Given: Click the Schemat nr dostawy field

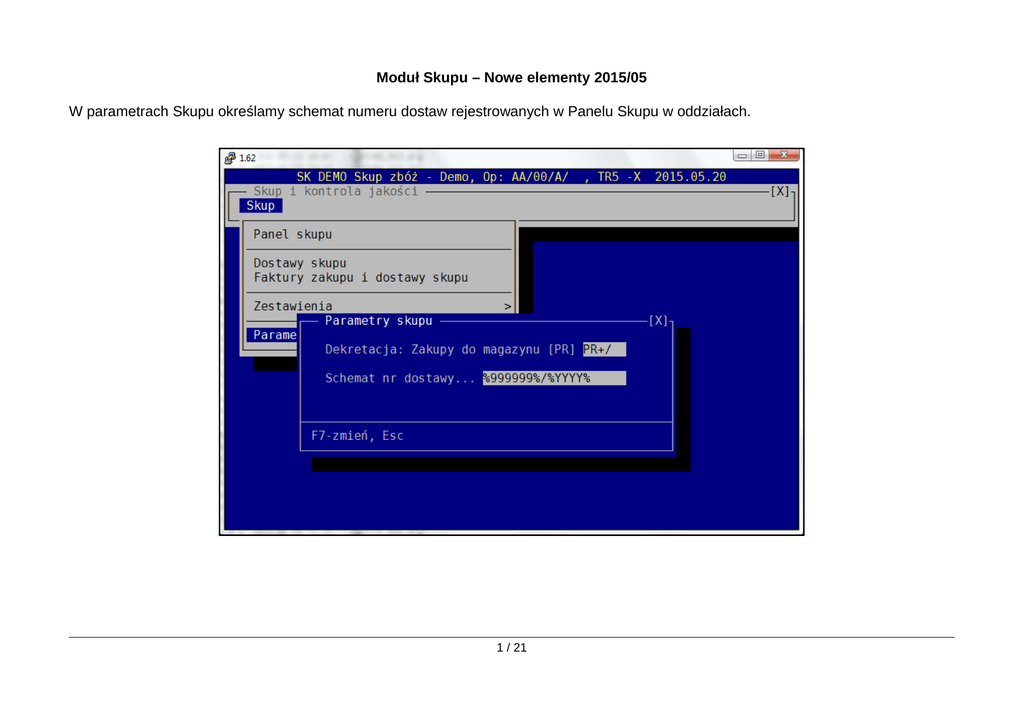Looking at the screenshot, I should 553,378.
